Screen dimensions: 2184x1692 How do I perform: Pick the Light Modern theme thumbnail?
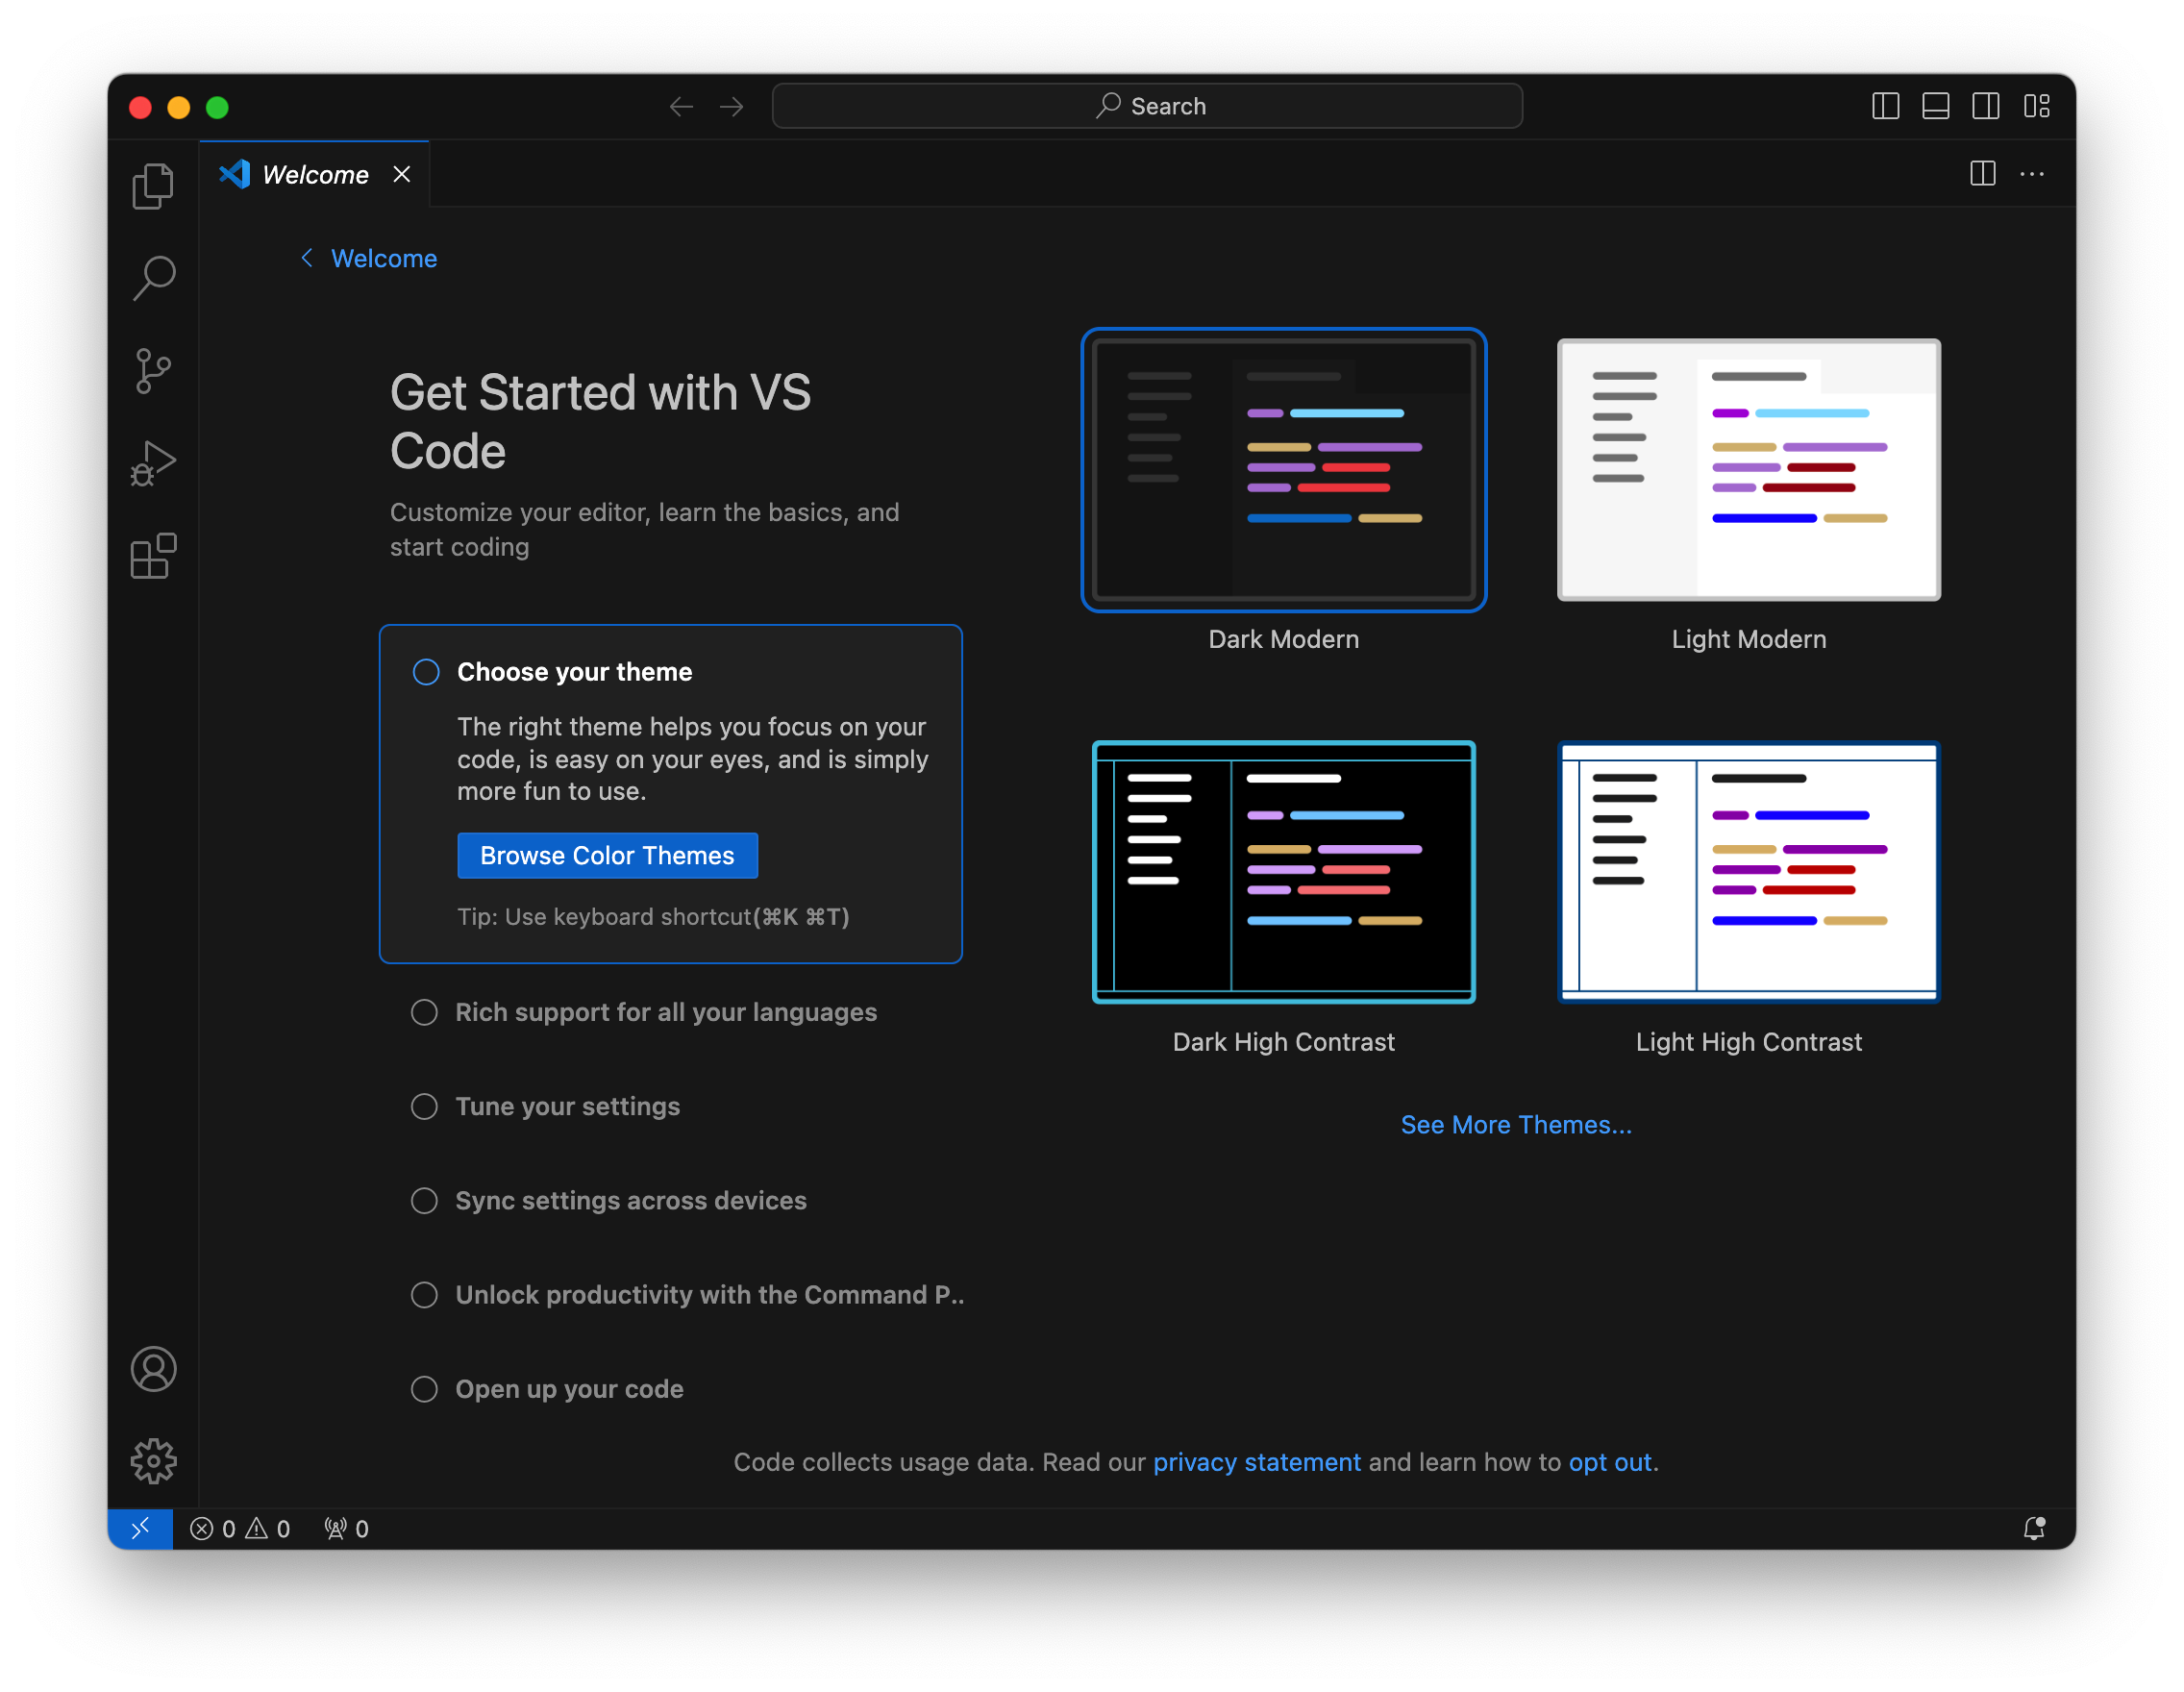[x=1748, y=470]
